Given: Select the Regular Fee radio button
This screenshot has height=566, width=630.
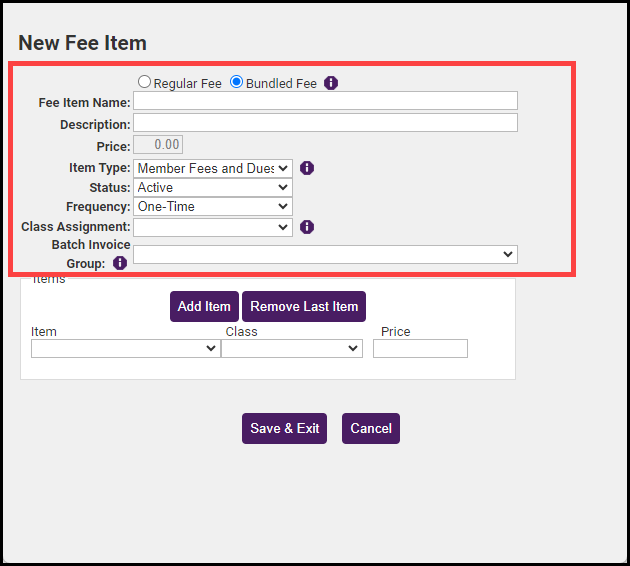Looking at the screenshot, I should 145,82.
